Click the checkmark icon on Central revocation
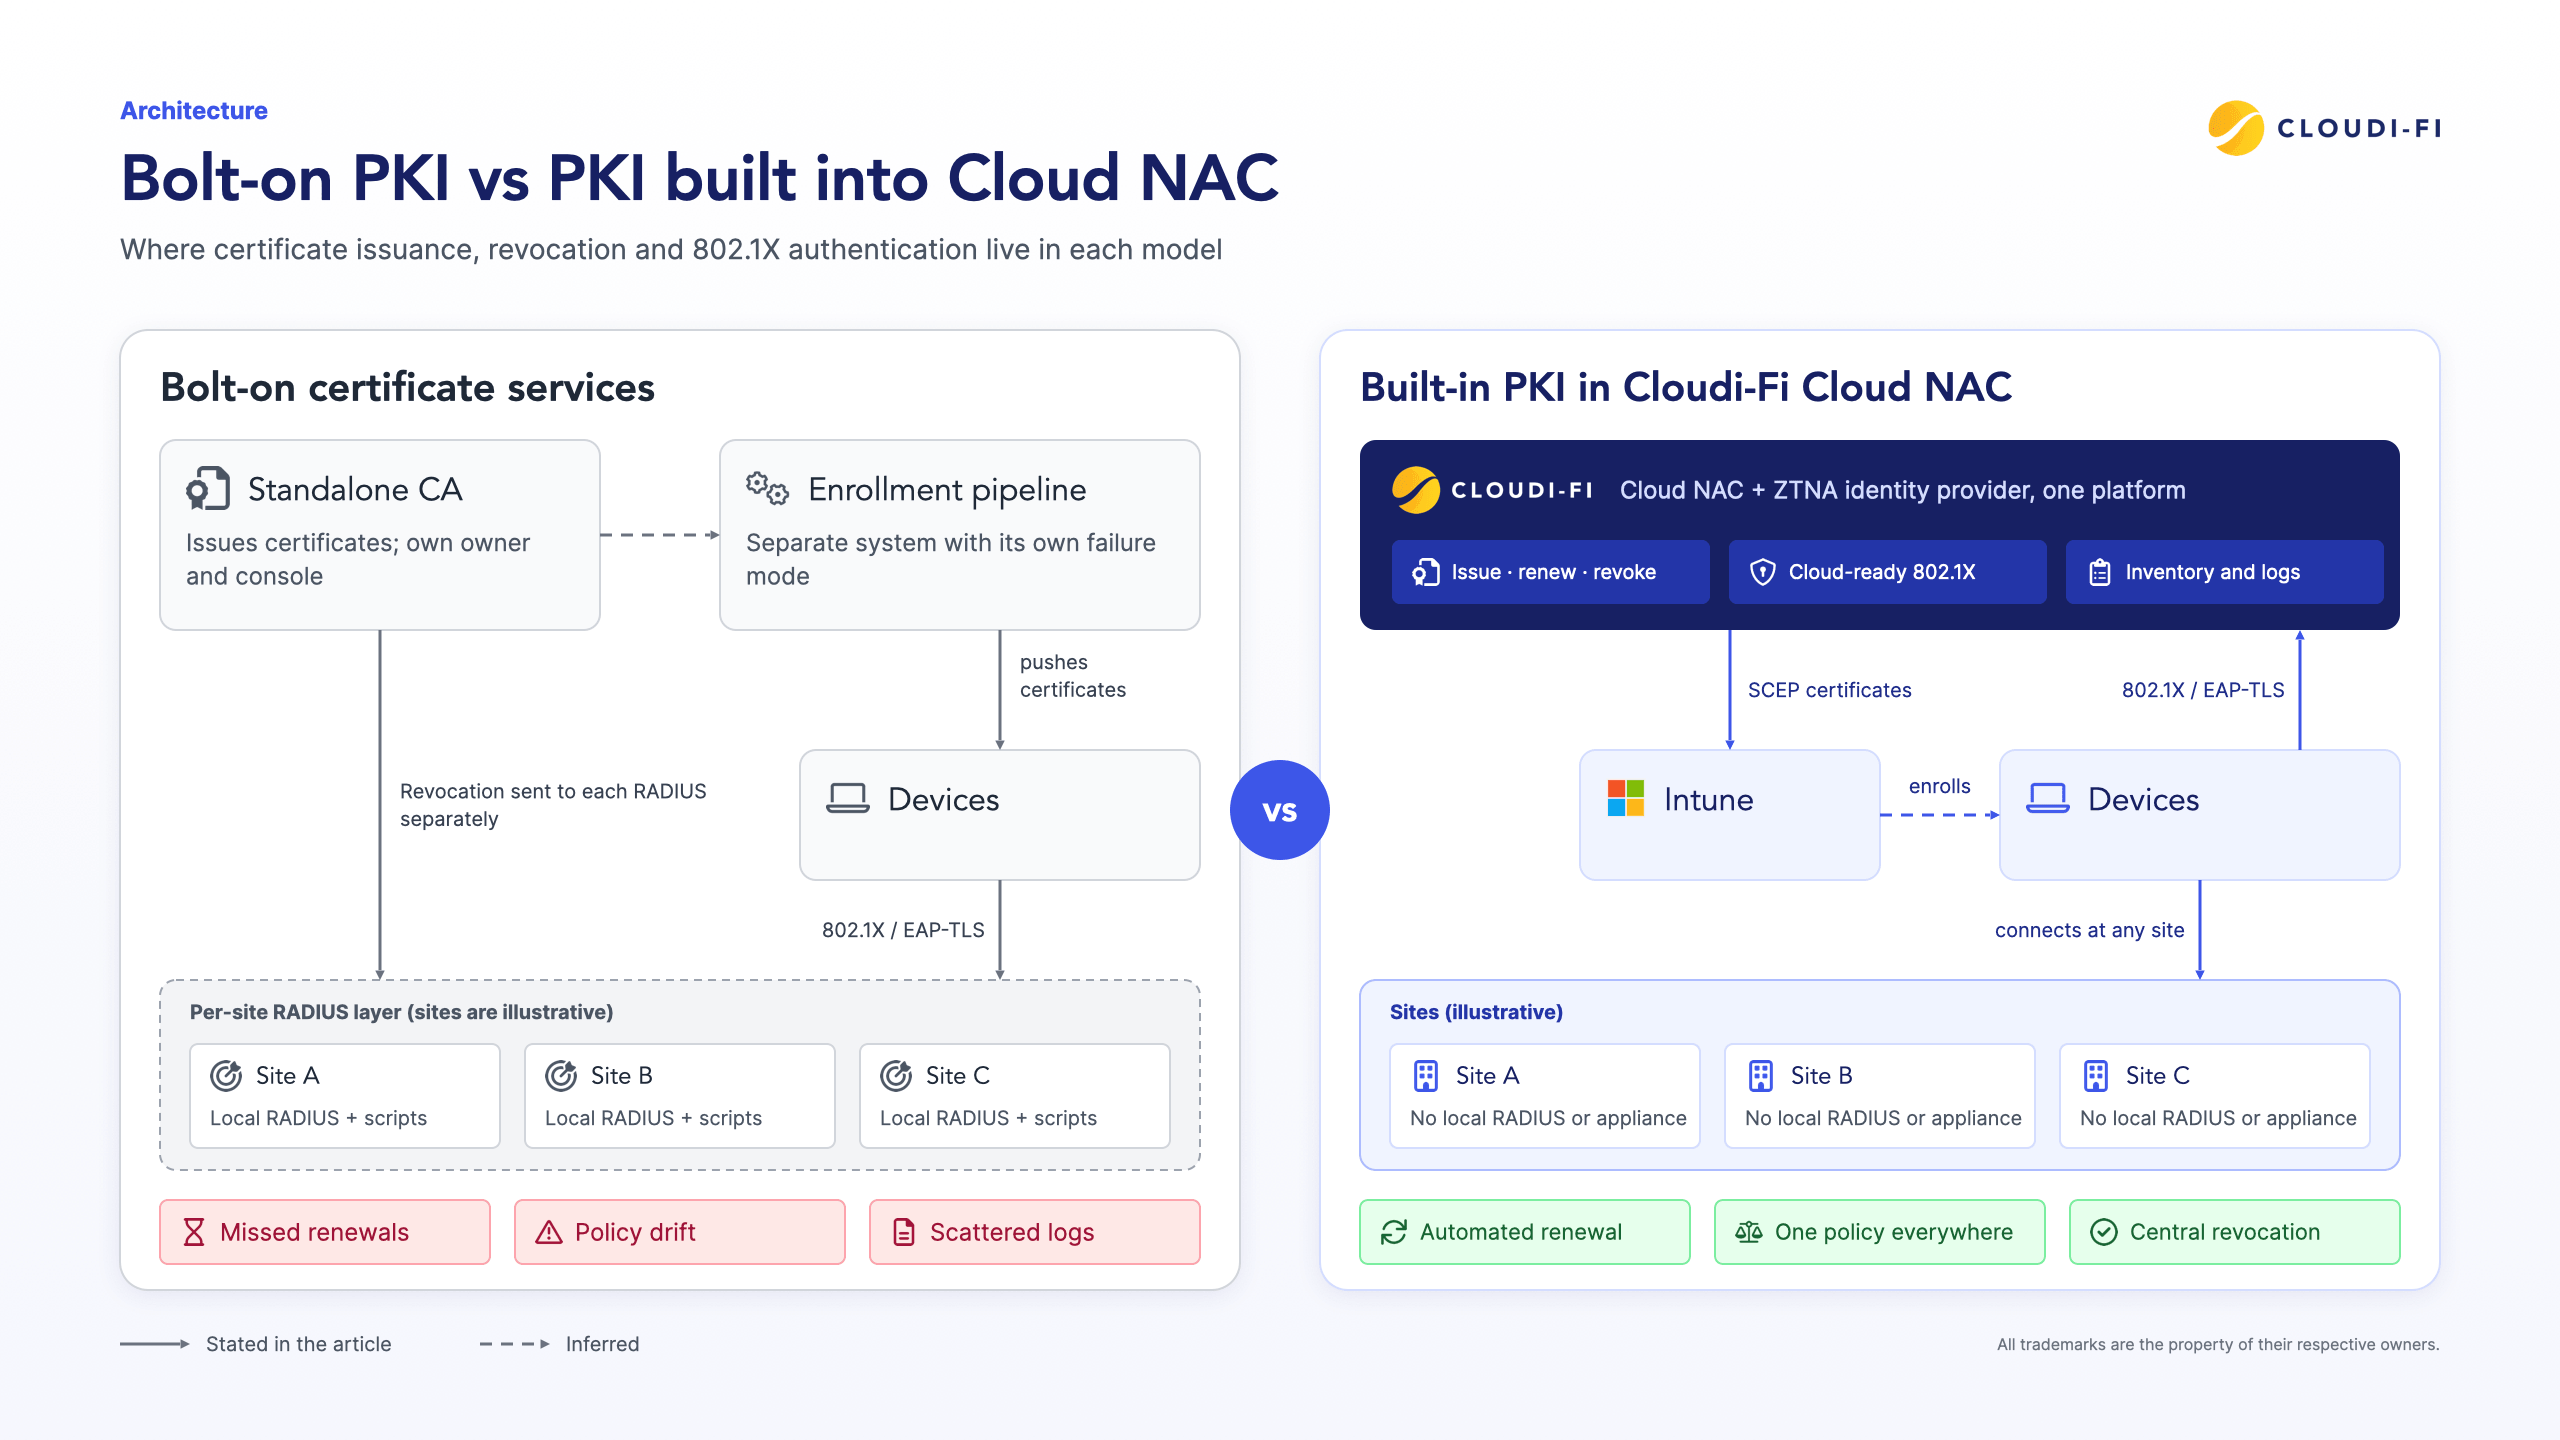2560x1440 pixels. pyautogui.click(x=2104, y=1232)
